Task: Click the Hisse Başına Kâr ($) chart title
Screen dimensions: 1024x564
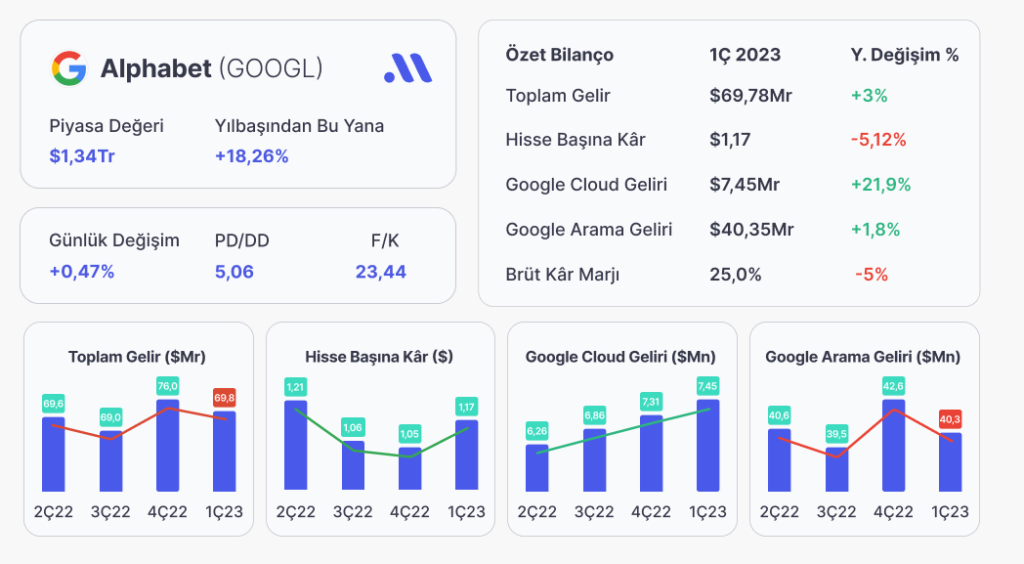Action: [x=379, y=357]
